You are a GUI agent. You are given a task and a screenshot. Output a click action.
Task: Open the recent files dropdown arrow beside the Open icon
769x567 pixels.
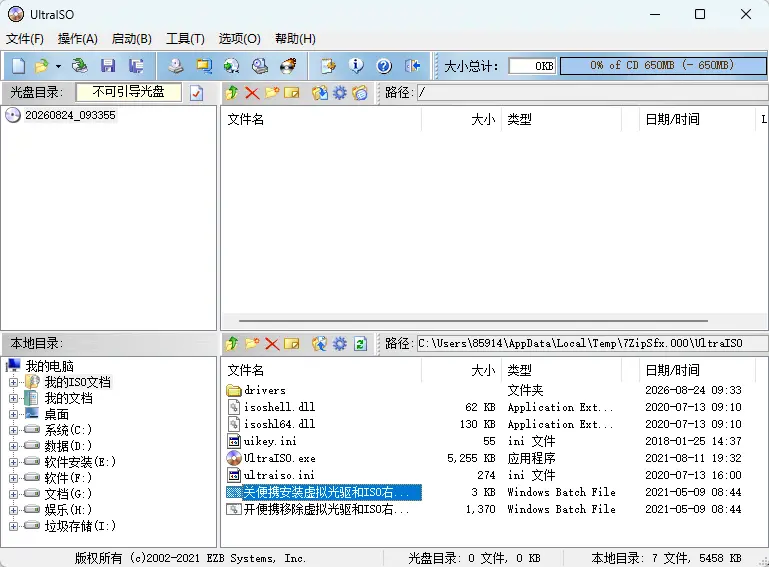tap(58, 66)
